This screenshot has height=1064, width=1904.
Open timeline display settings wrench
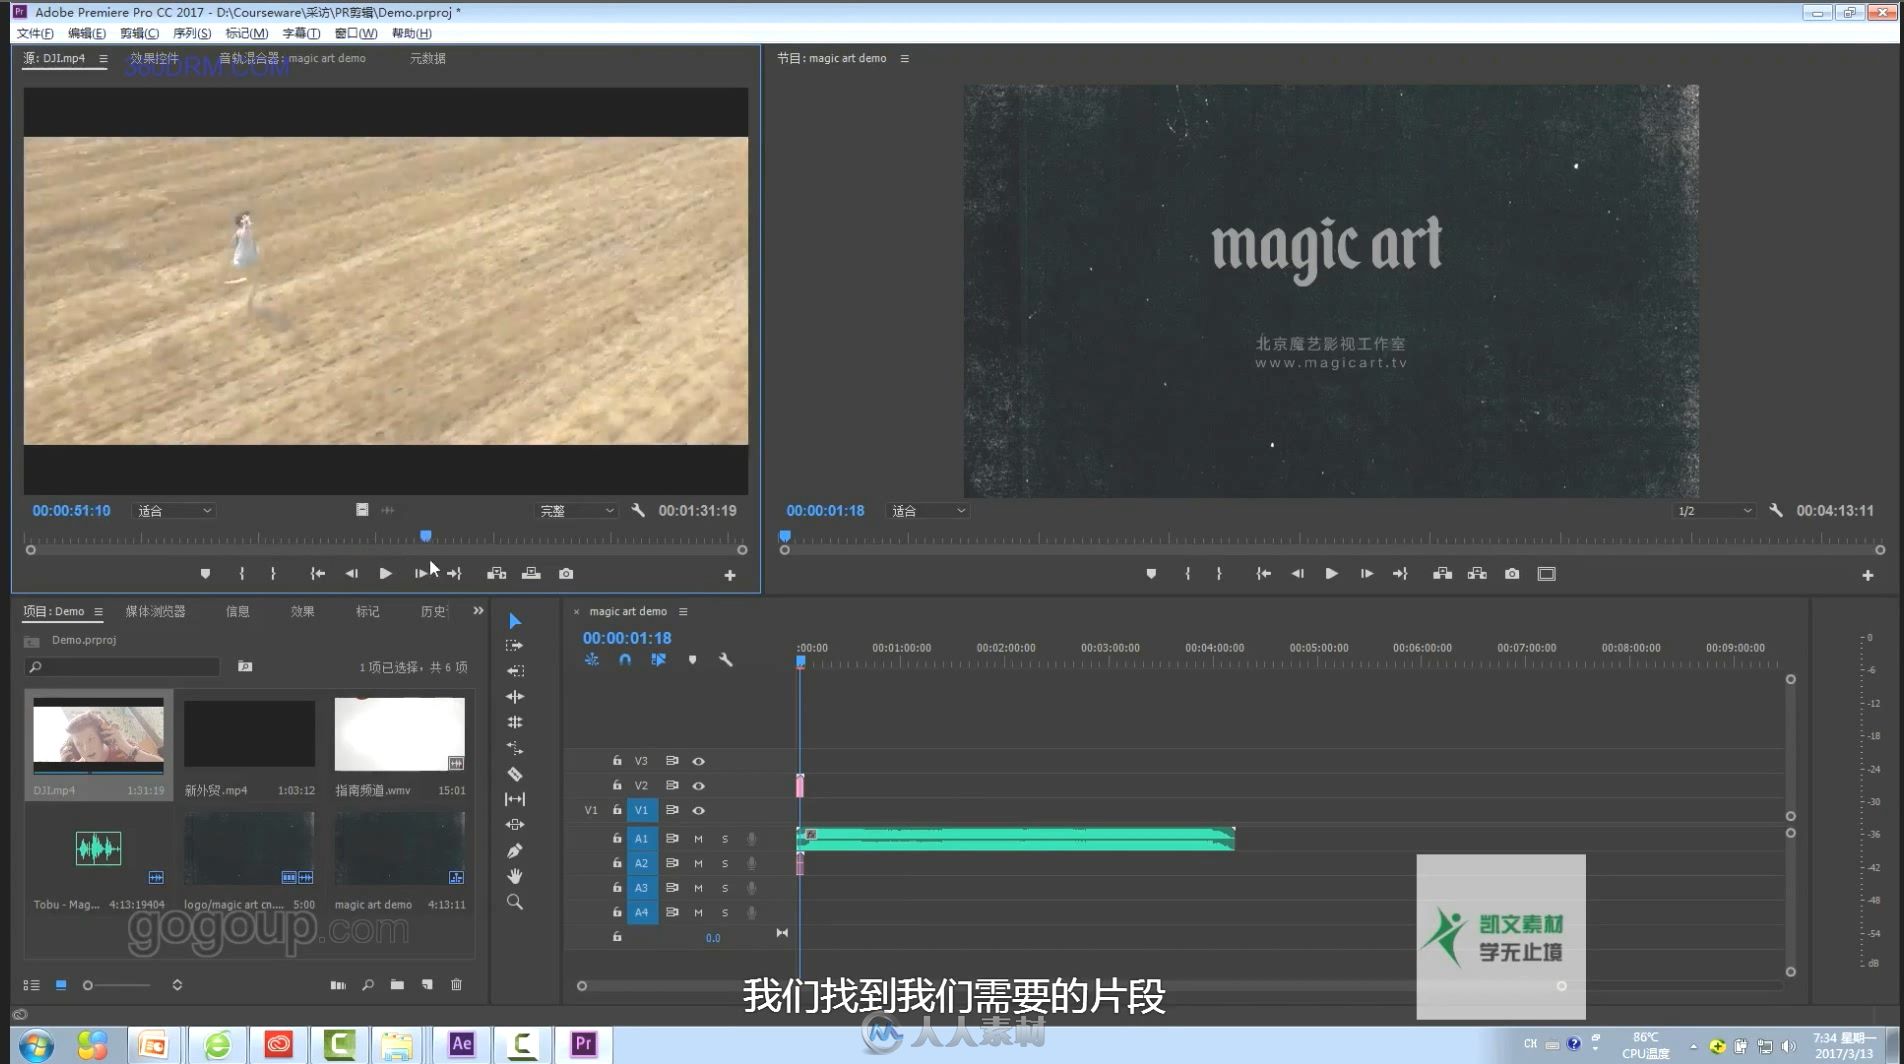(x=726, y=660)
